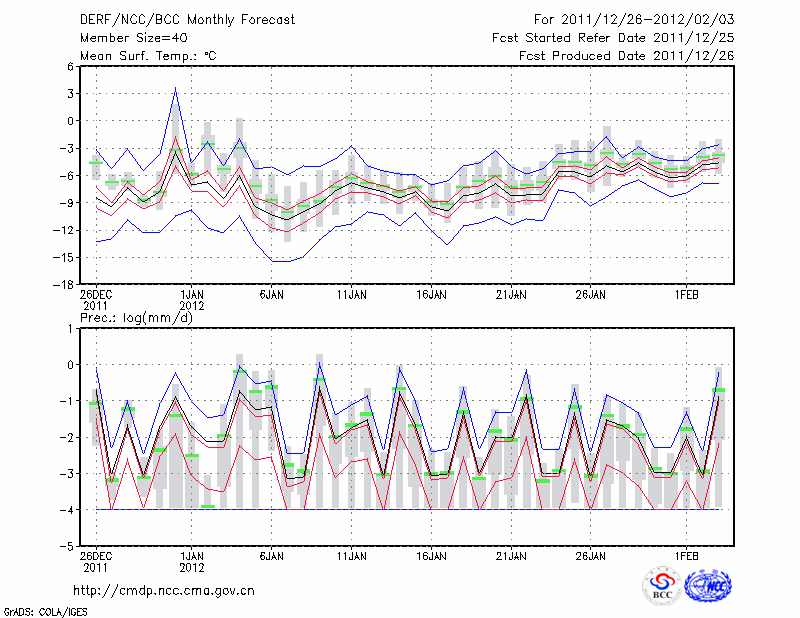Click 26JAN tick on precipitation chart axis
This screenshot has height=618, width=800.
click(591, 553)
